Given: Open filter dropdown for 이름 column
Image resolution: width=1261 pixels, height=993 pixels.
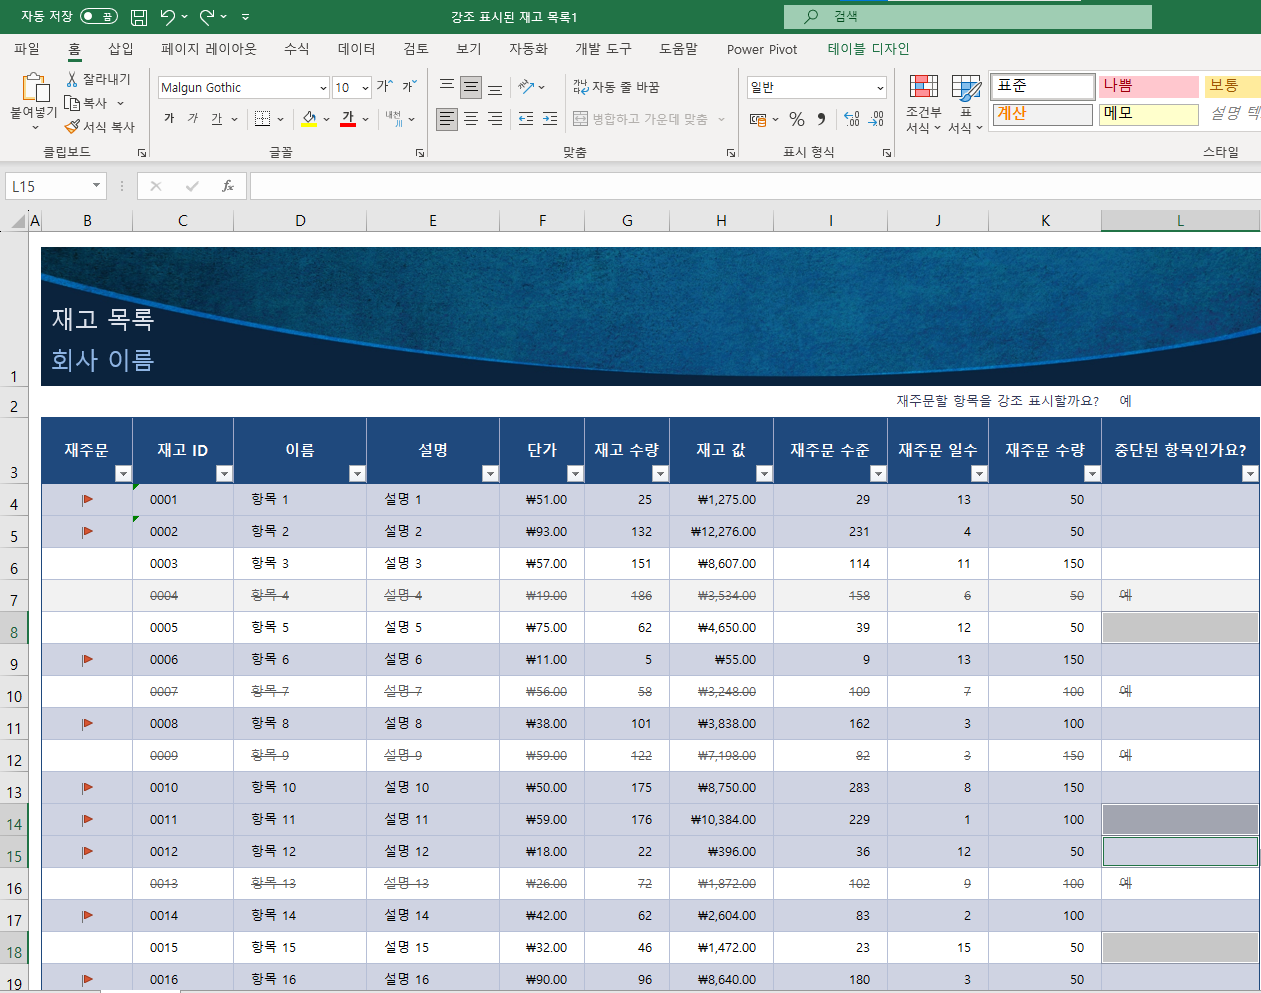Looking at the screenshot, I should [x=357, y=474].
